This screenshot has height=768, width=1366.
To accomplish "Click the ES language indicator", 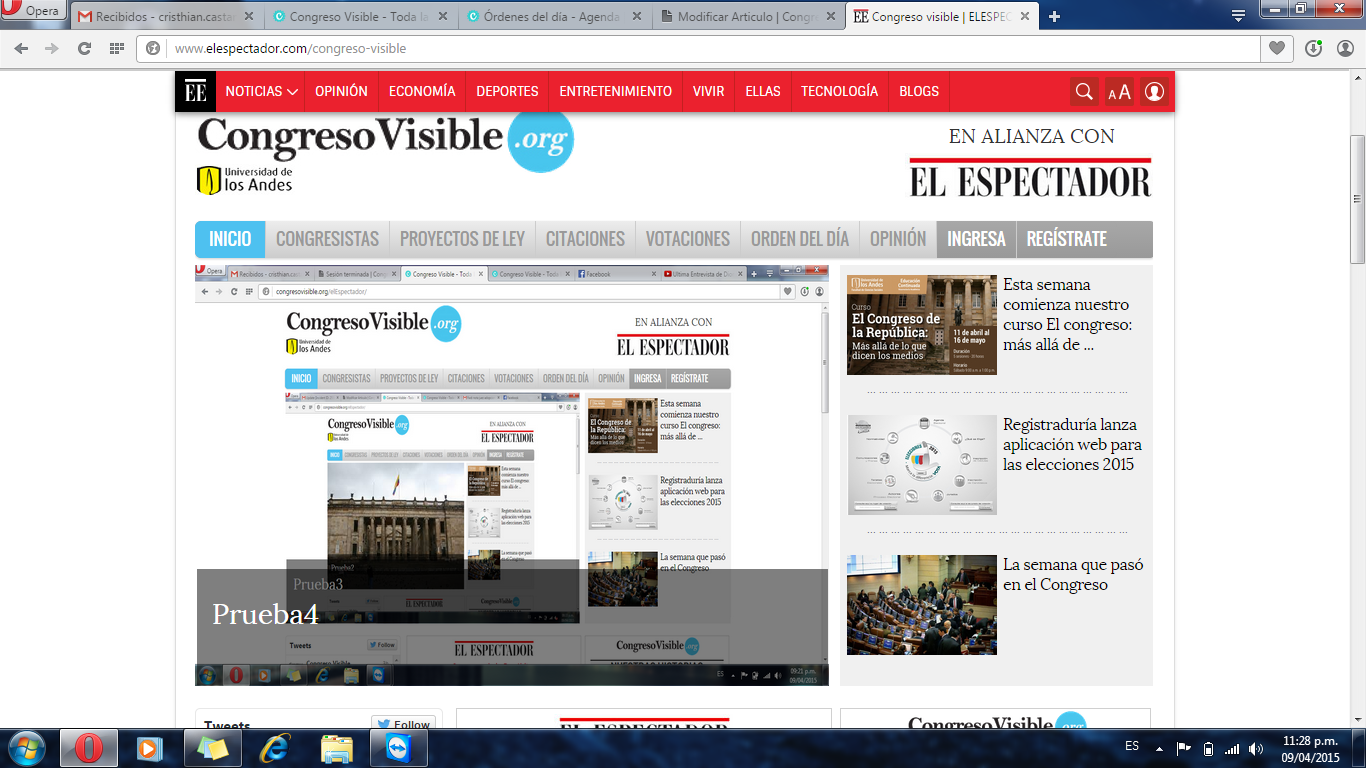I will [x=1131, y=746].
